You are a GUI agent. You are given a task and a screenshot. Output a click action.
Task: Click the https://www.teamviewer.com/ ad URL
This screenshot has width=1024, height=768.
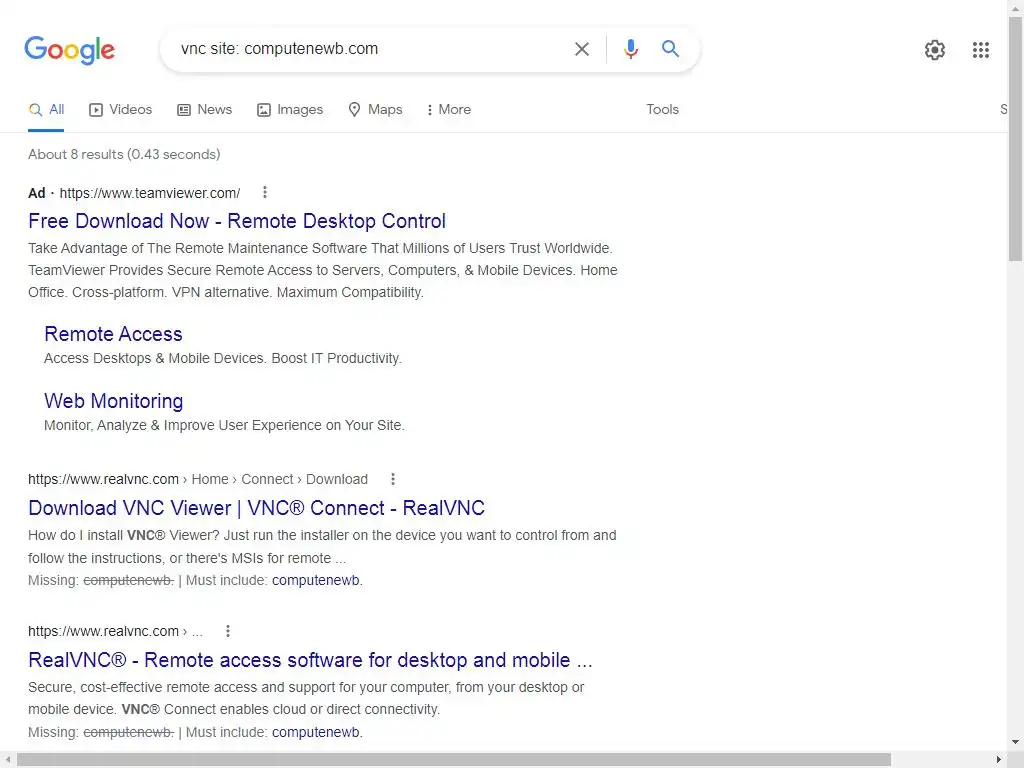pyautogui.click(x=150, y=193)
